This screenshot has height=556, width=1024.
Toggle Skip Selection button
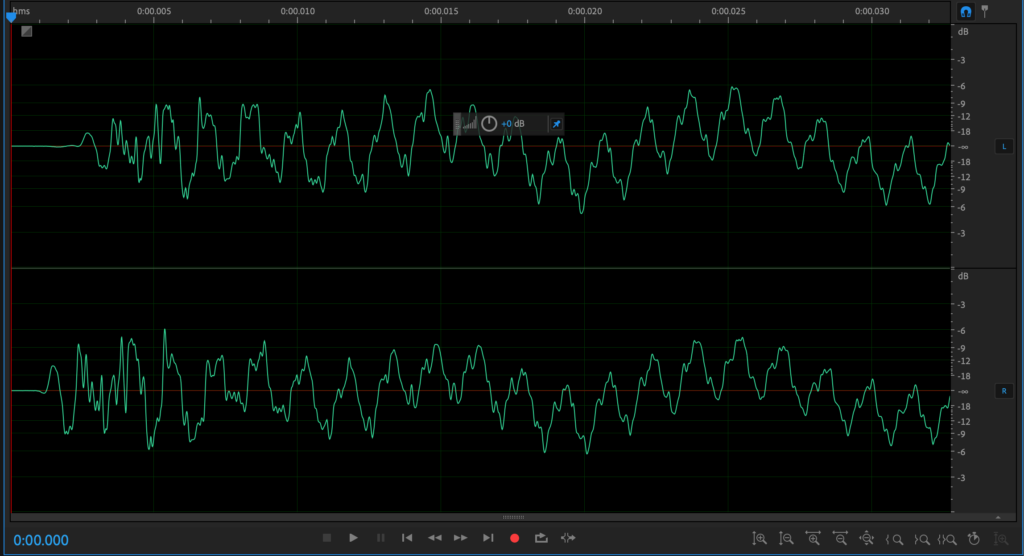(x=568, y=538)
